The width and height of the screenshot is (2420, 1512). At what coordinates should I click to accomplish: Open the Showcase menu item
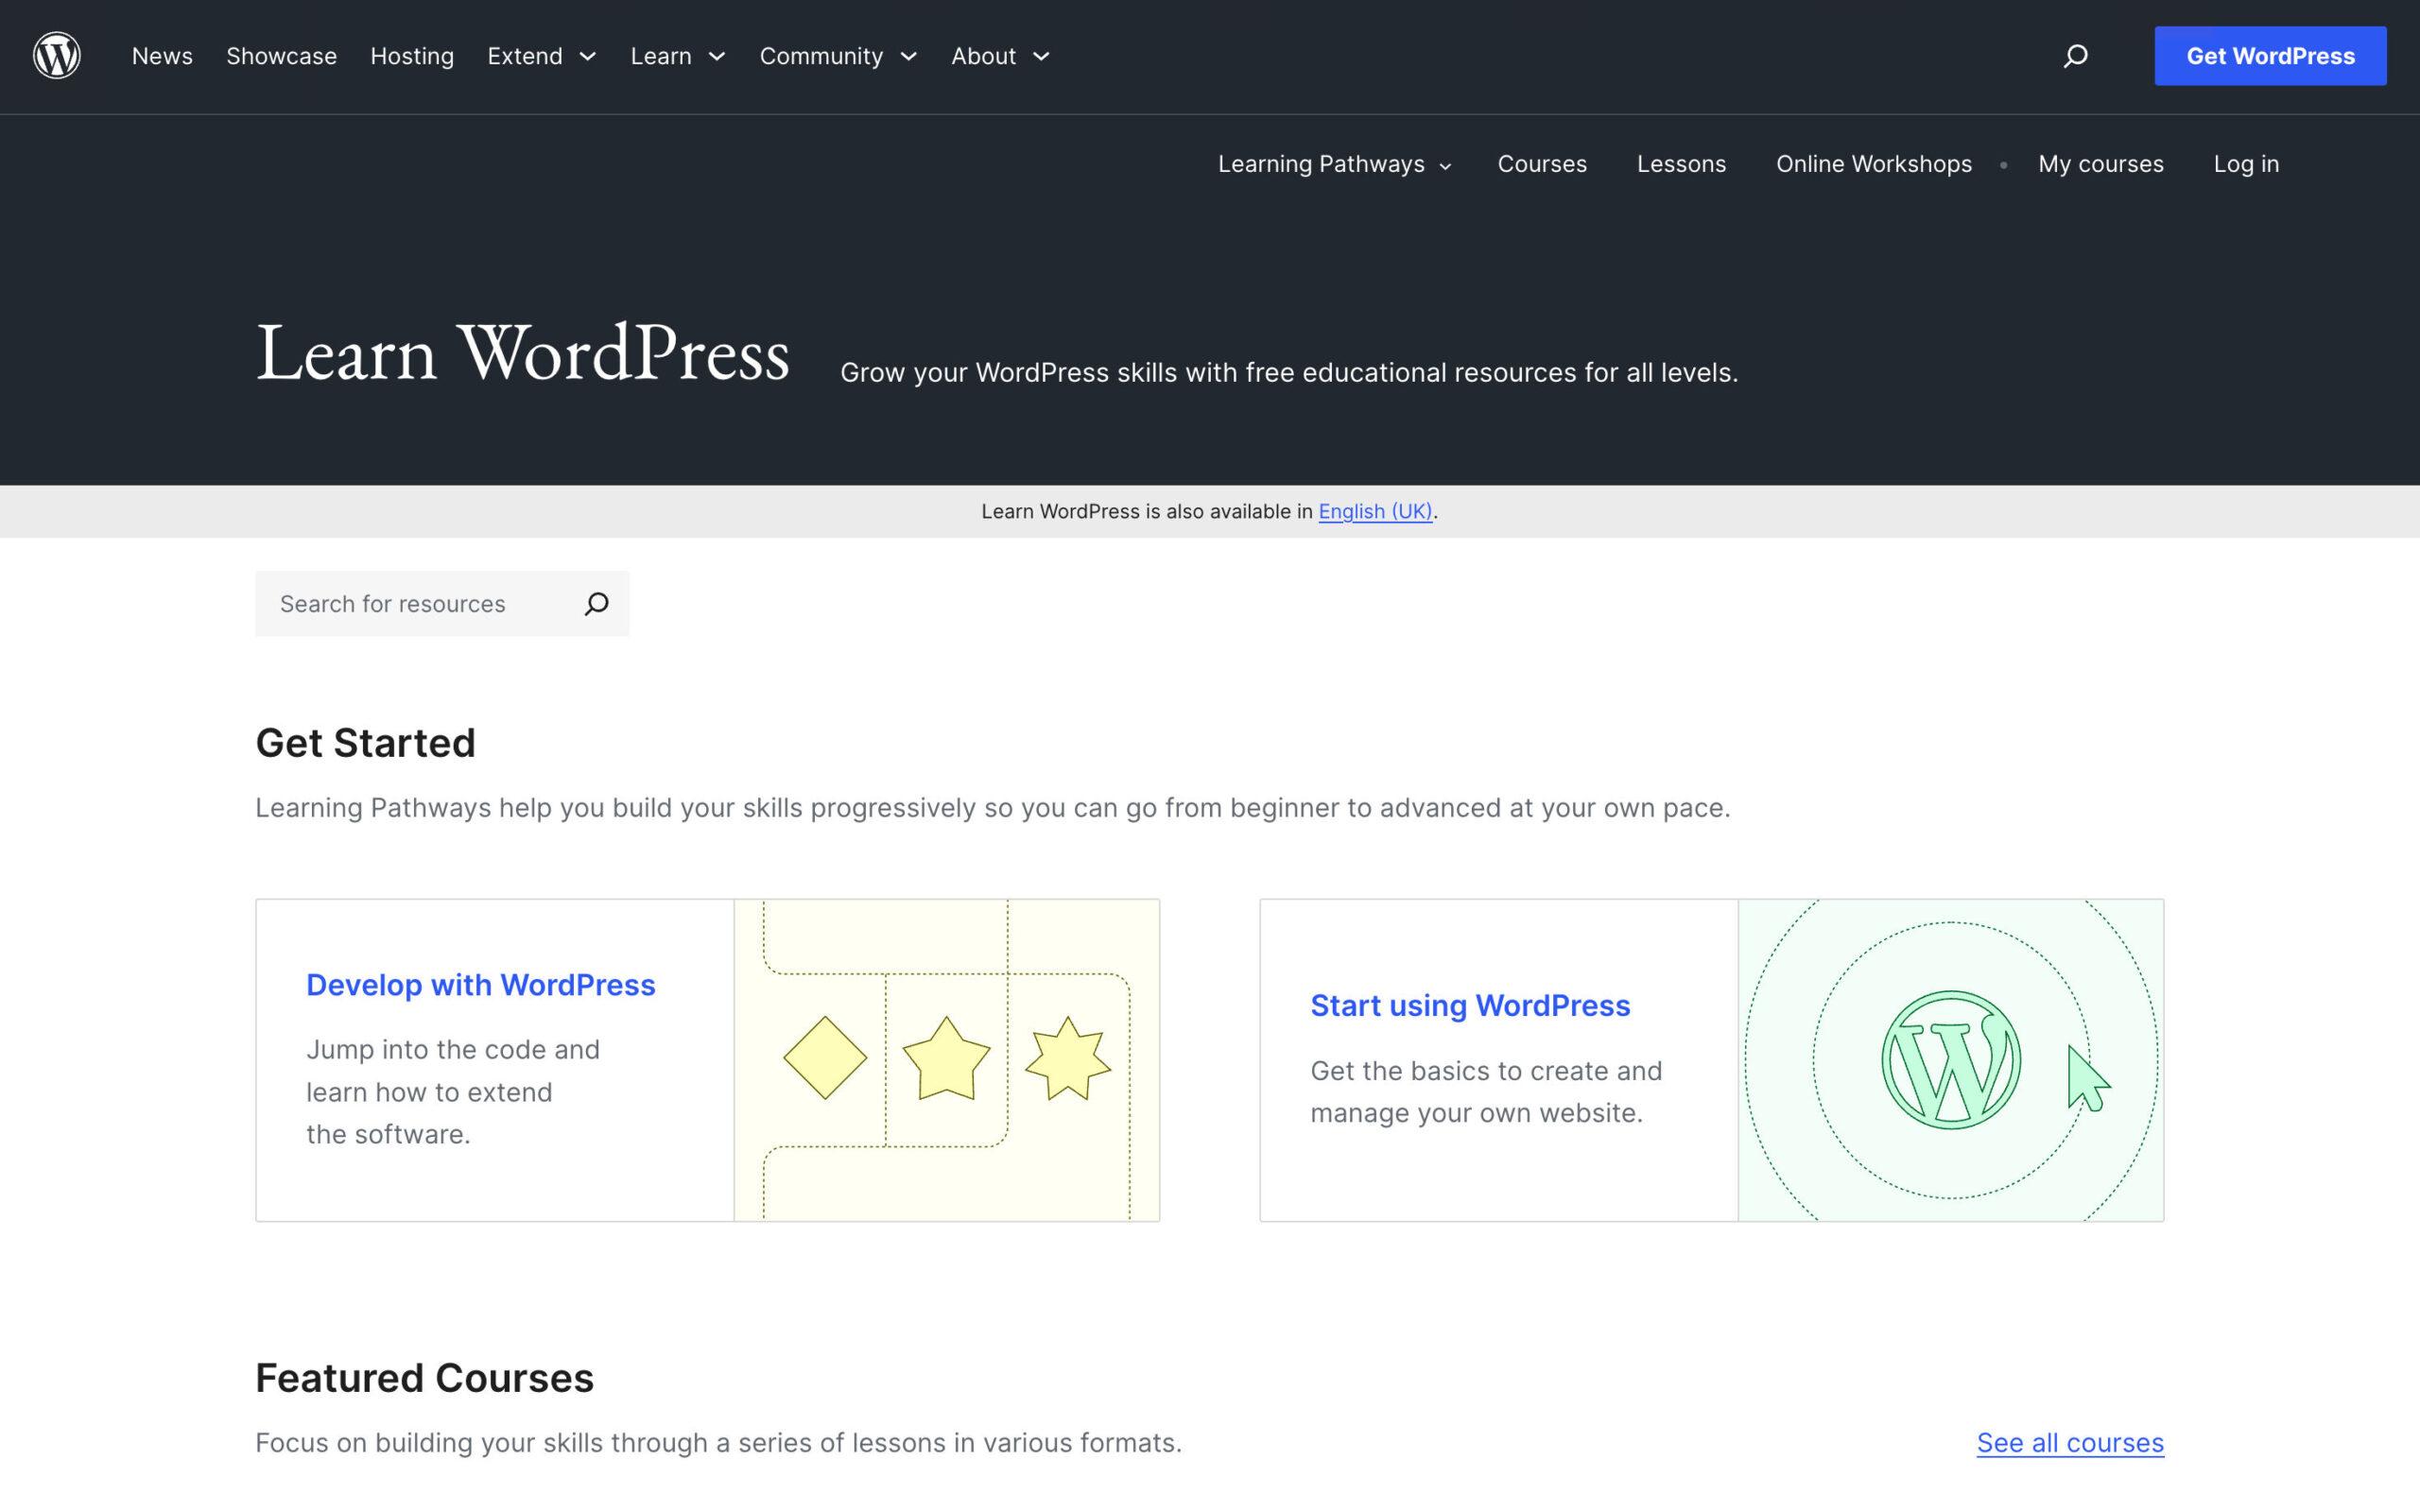[281, 56]
